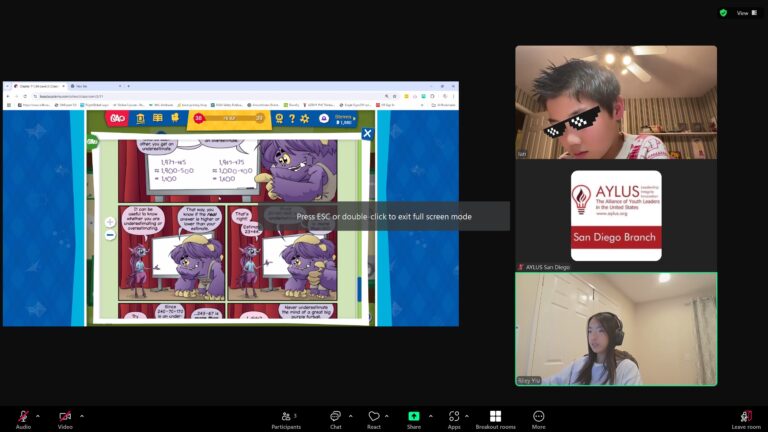The height and width of the screenshot is (432, 768).
Task: Open the Participants panel
Action: [287, 419]
